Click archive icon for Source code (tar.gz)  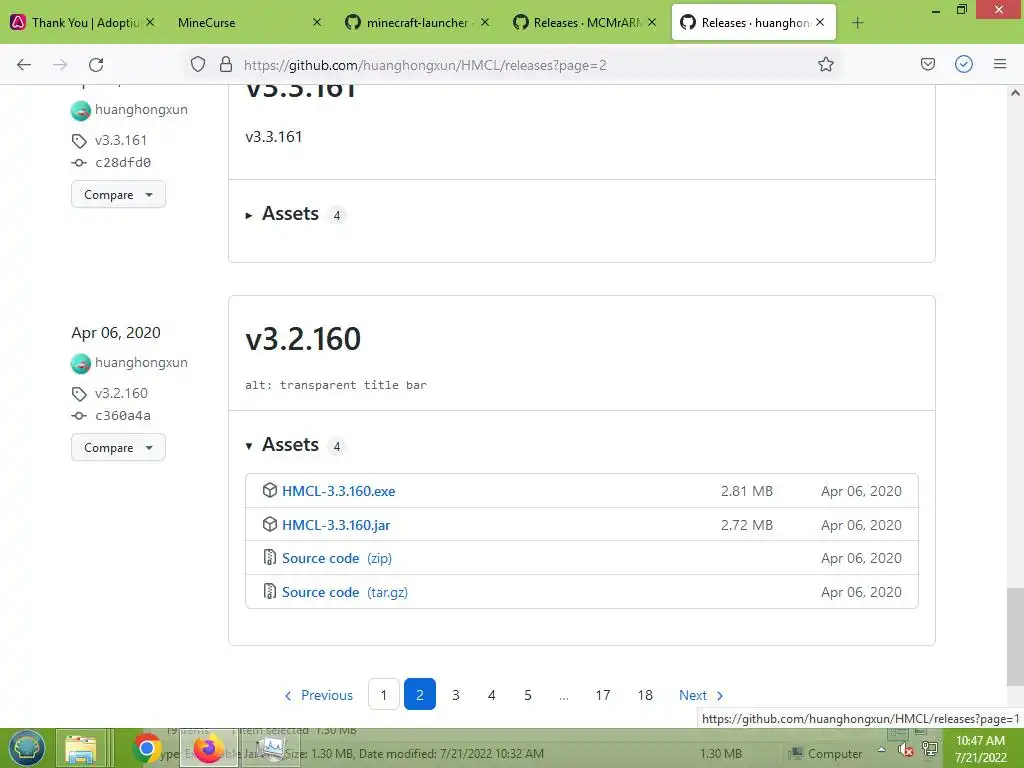coord(270,591)
